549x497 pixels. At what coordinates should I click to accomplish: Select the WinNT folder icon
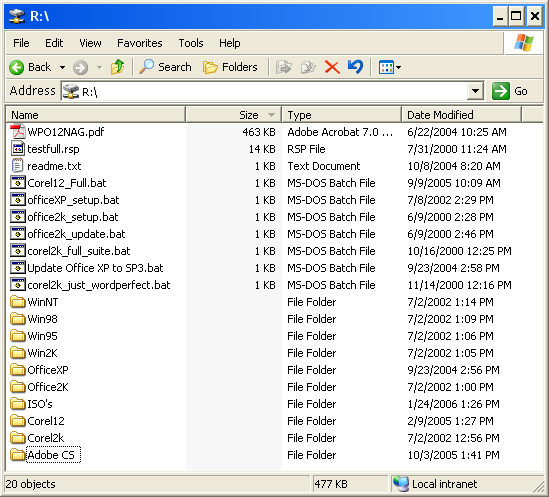pos(18,302)
